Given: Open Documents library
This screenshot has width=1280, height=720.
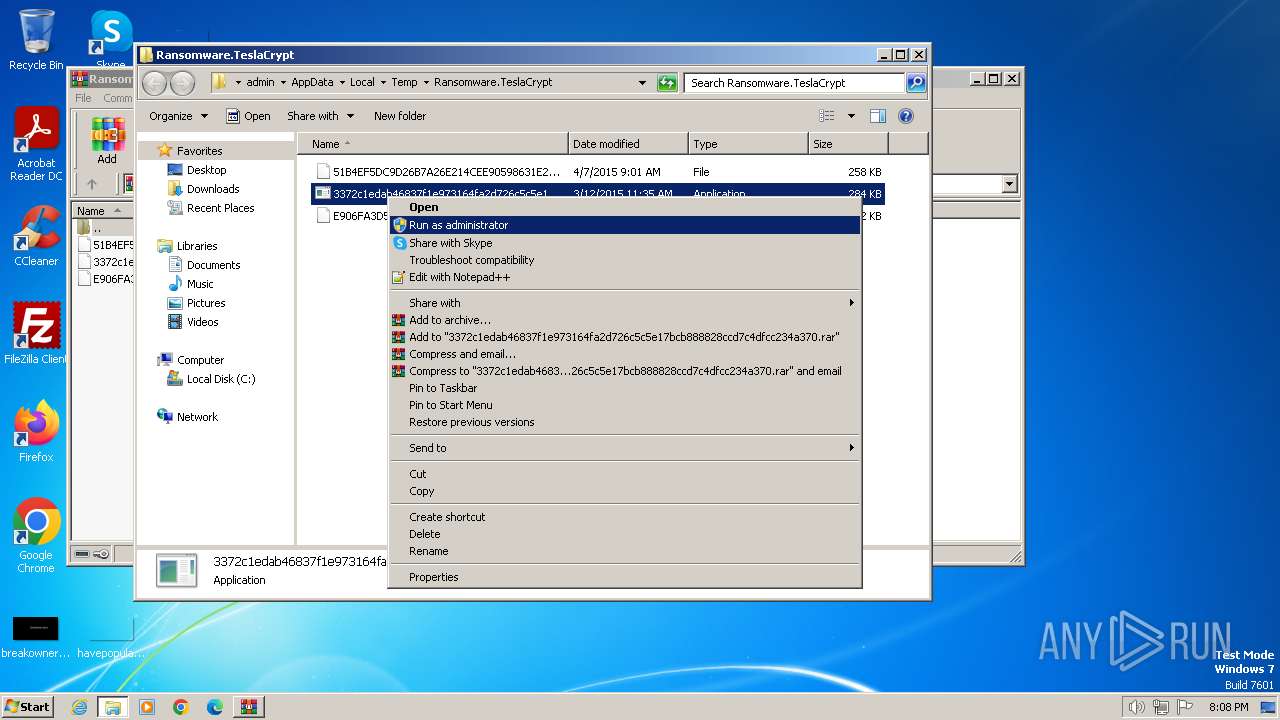Looking at the screenshot, I should coord(203,265).
